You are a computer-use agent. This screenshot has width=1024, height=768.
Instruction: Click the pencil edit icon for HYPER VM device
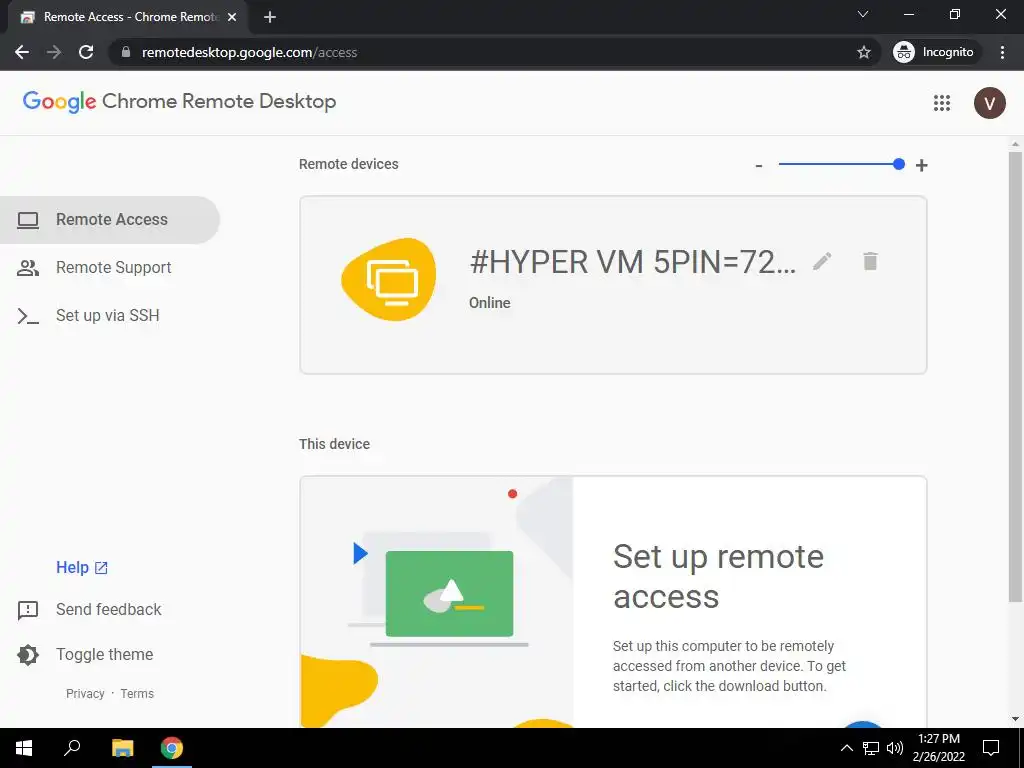point(822,261)
